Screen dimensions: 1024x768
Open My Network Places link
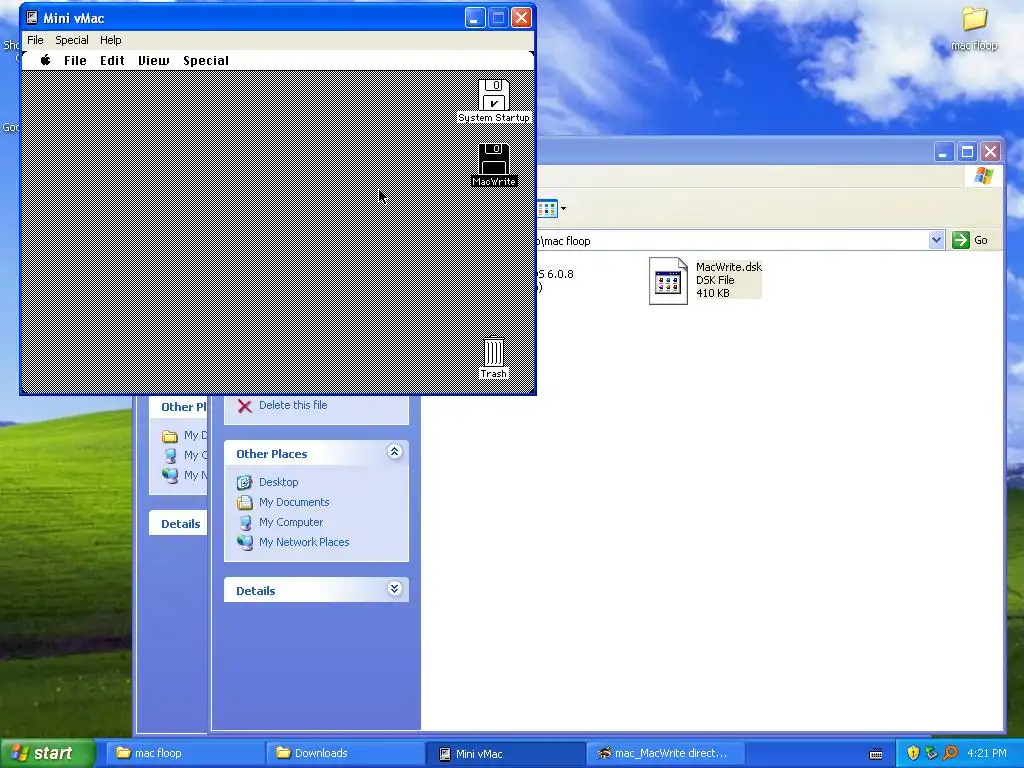tap(304, 542)
